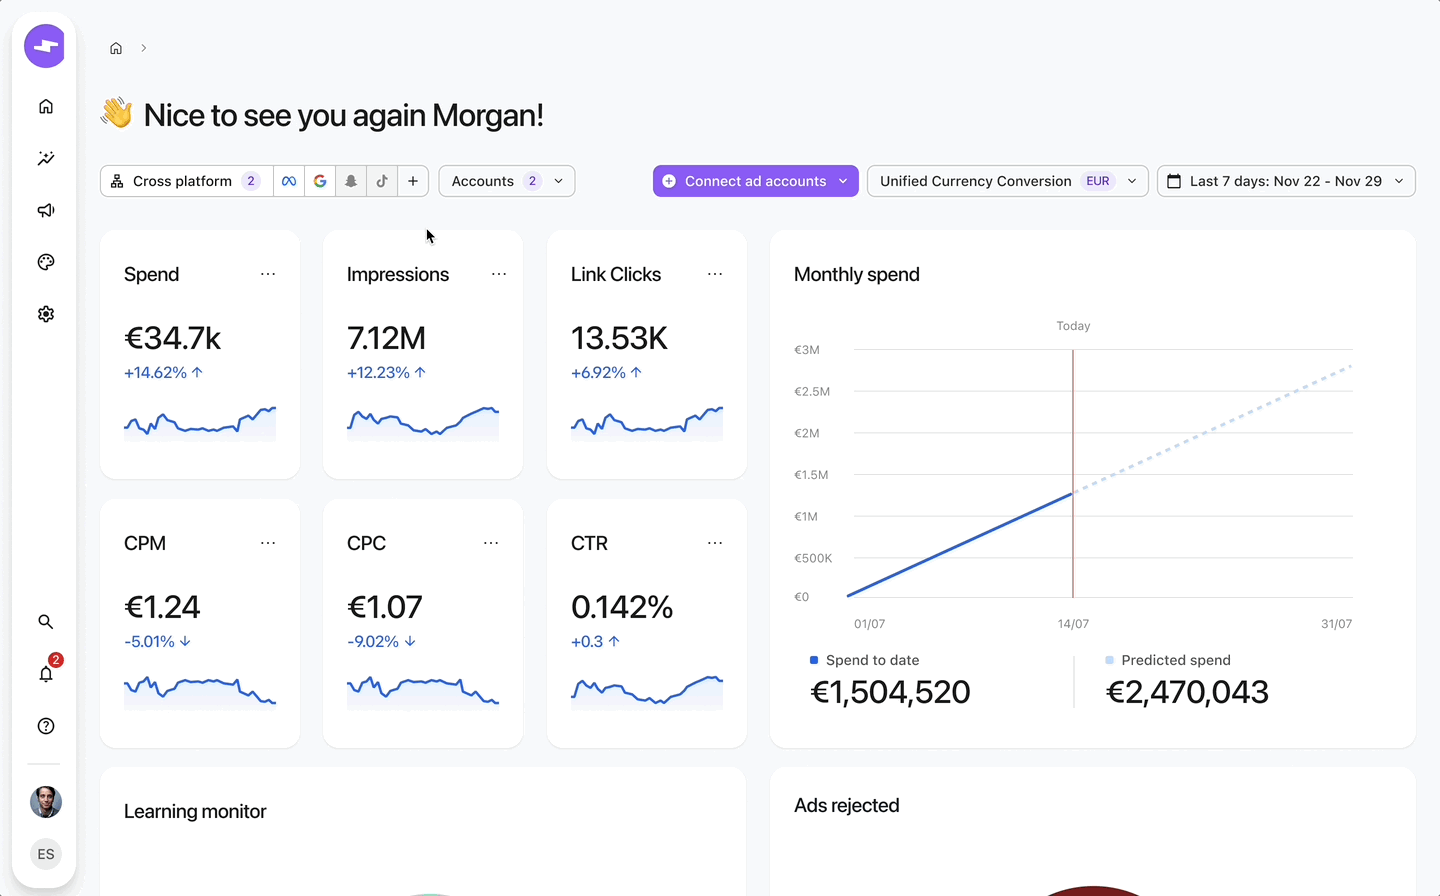The image size is (1440, 896).
Task: Click the 7.12M Impressions value
Action: point(386,338)
